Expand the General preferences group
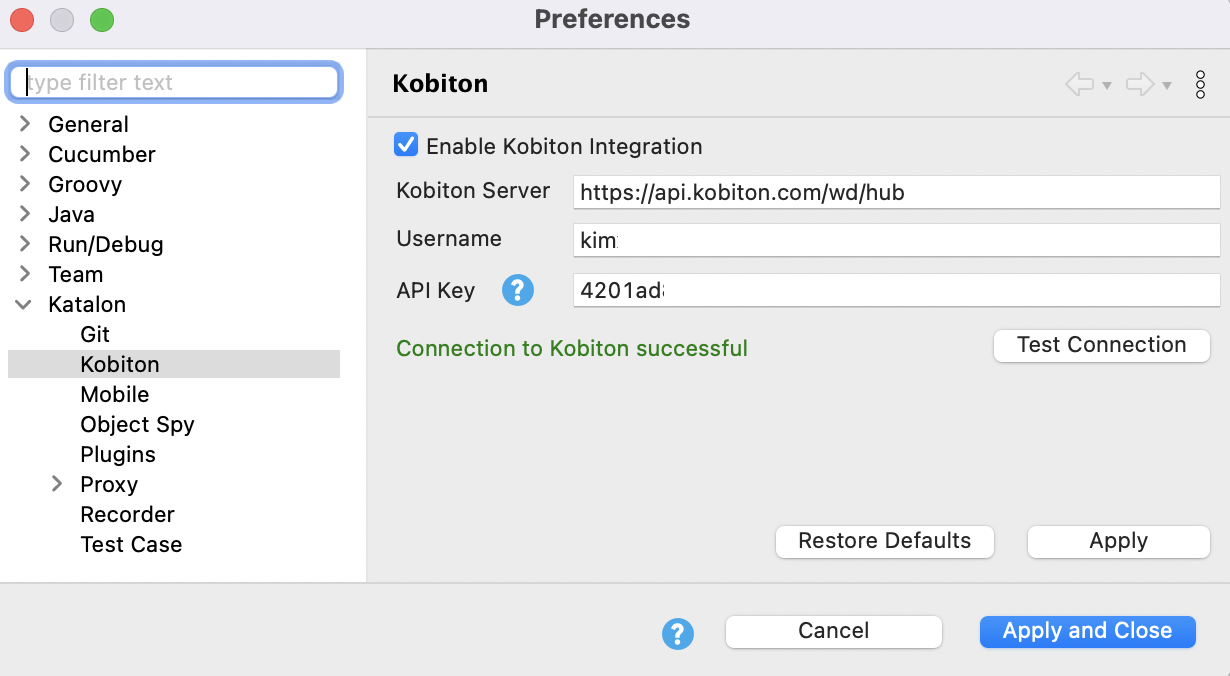The height and width of the screenshot is (676, 1230). (25, 124)
